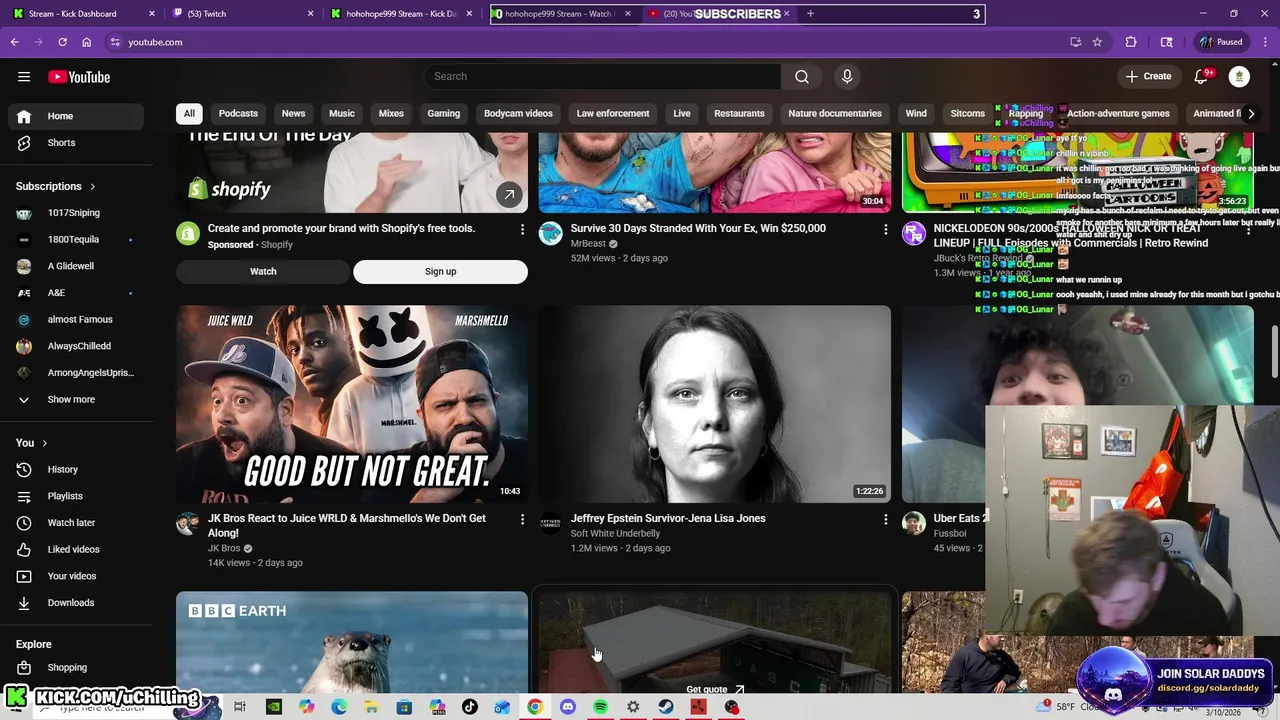Select the Podcasts filter chip

[x=238, y=114]
